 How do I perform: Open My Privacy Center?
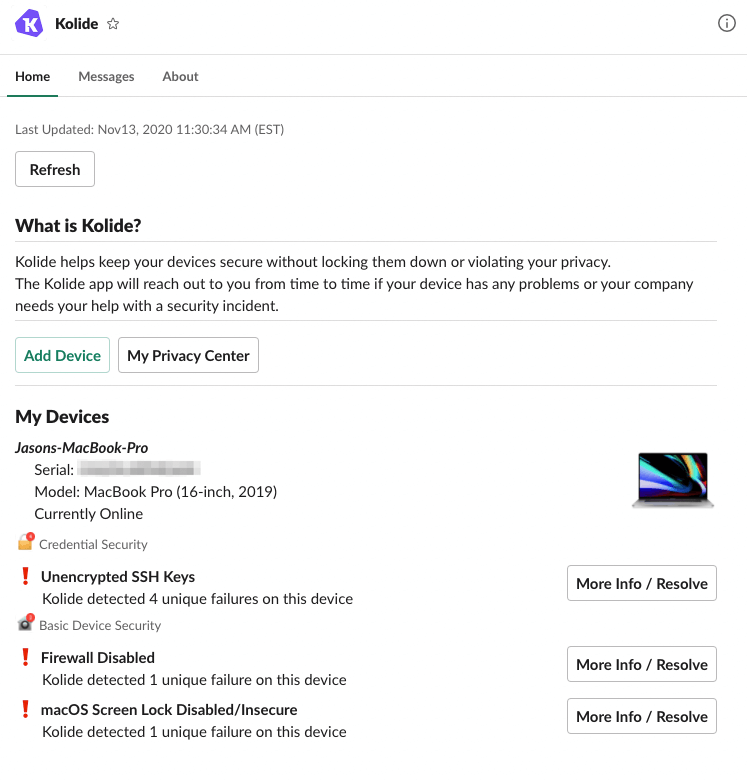coord(188,355)
